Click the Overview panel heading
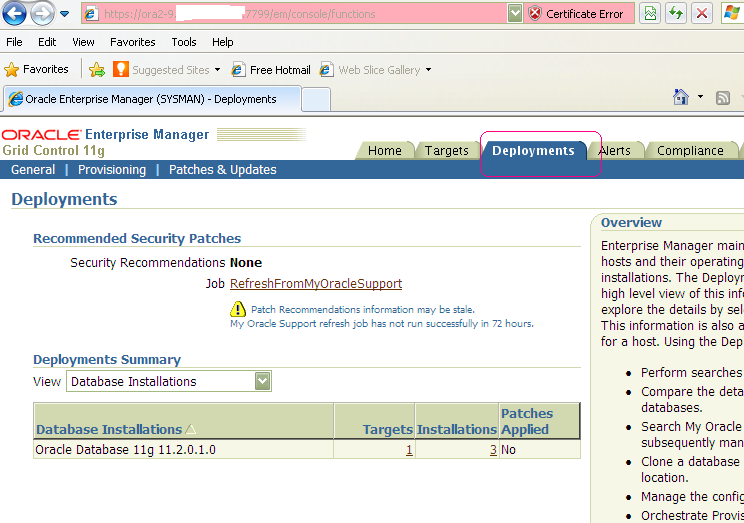Image resolution: width=744 pixels, height=523 pixels. point(631,223)
